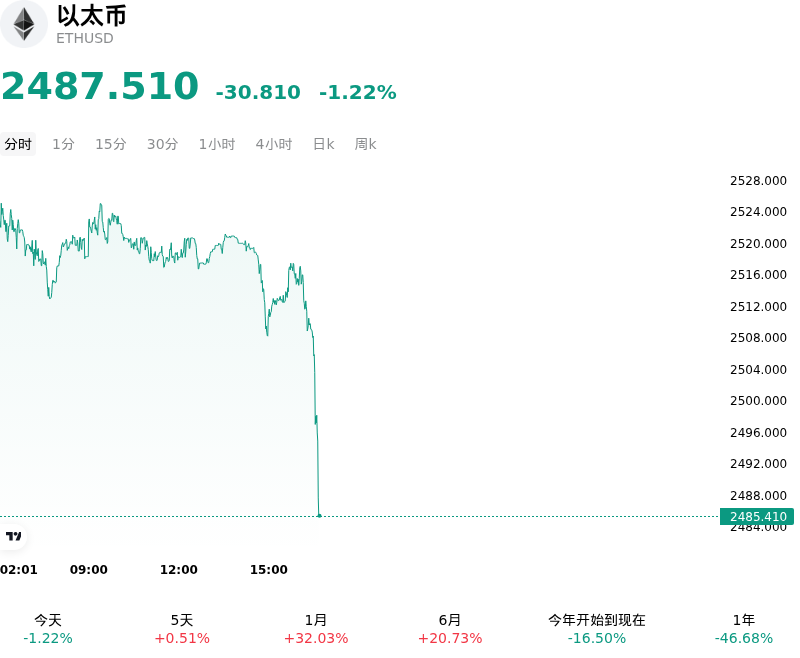The image size is (800, 658).
Task: Open the TradingView logo badge
Action: point(13,536)
